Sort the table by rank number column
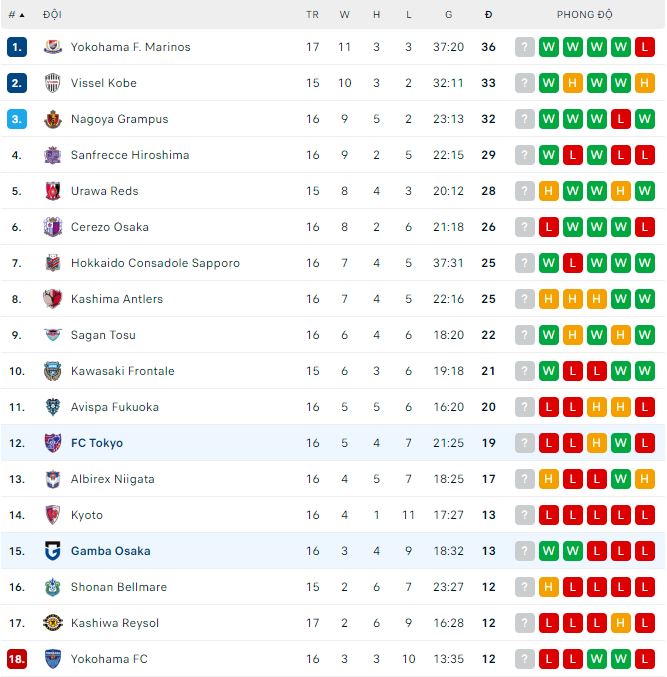 coord(16,15)
